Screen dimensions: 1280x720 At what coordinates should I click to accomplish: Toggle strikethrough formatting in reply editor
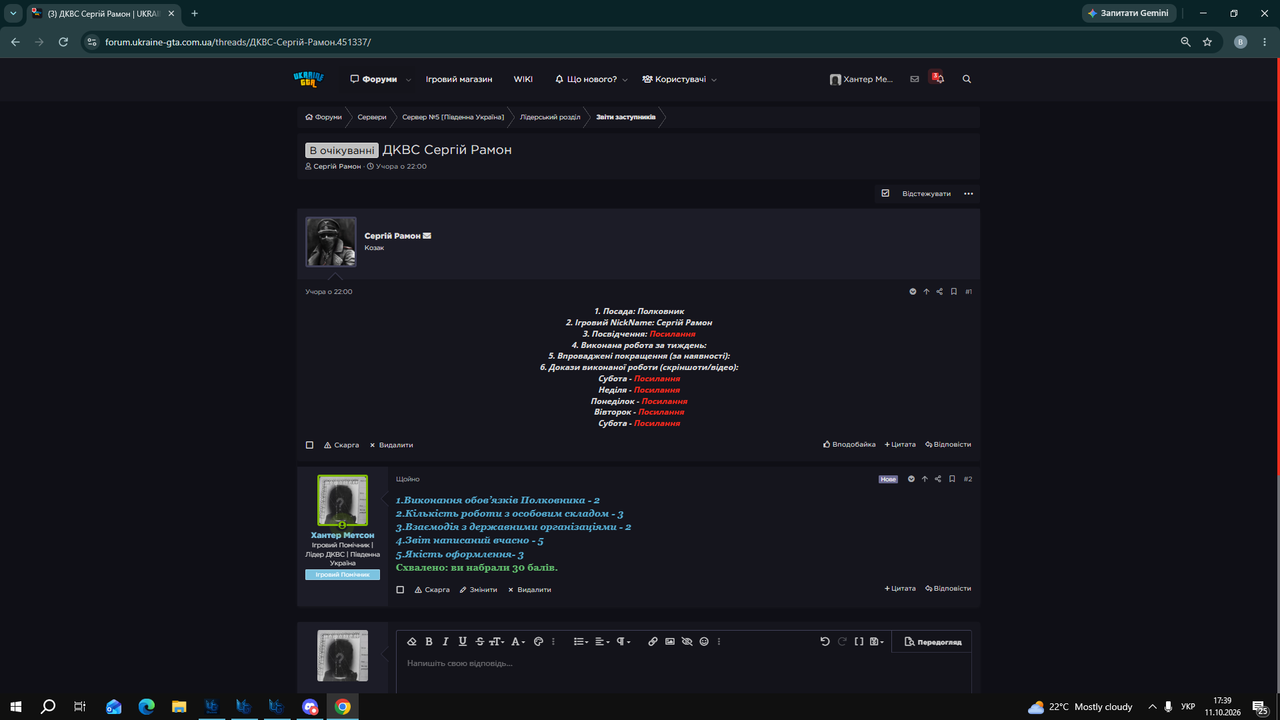pos(479,641)
